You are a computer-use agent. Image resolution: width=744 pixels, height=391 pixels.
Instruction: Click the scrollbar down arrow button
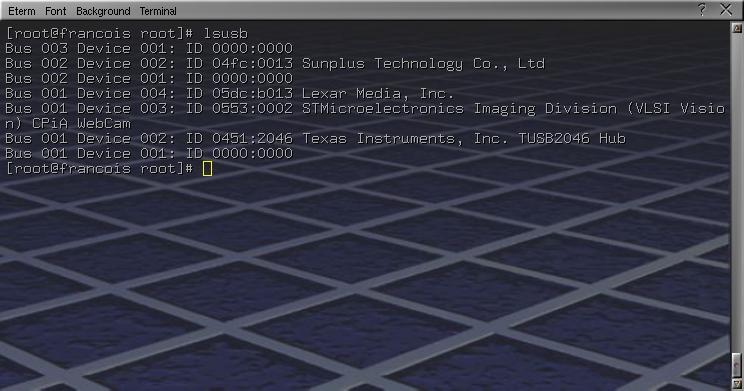pos(737,383)
